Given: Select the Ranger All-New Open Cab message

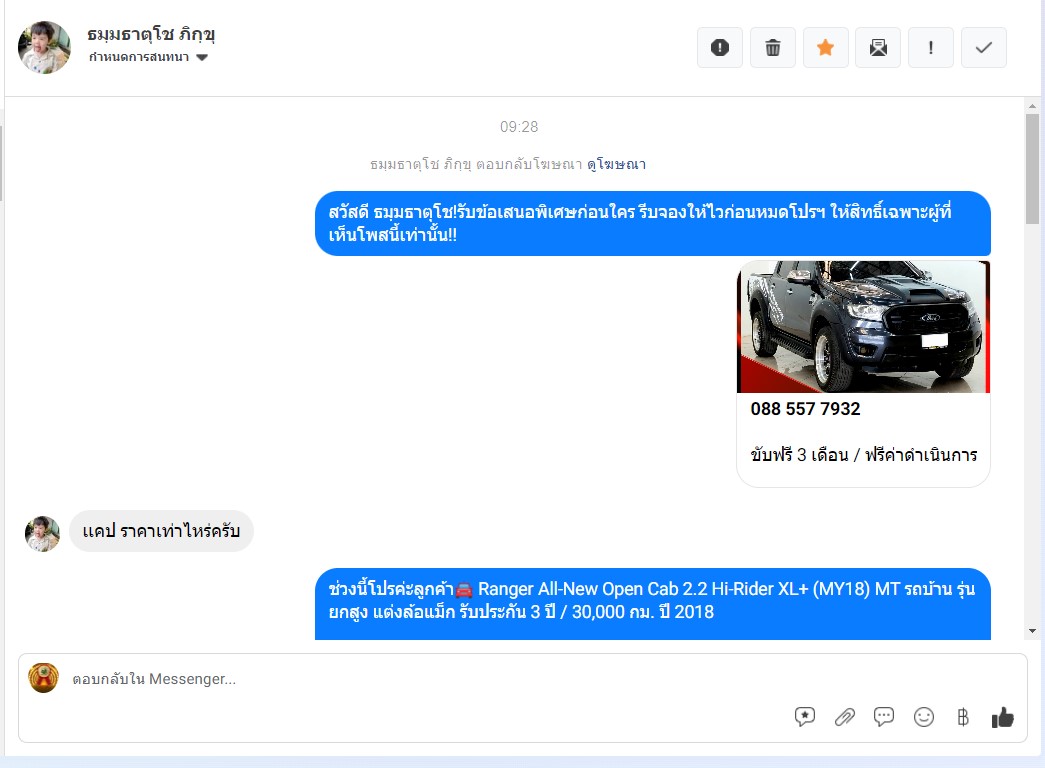Looking at the screenshot, I should pyautogui.click(x=652, y=603).
